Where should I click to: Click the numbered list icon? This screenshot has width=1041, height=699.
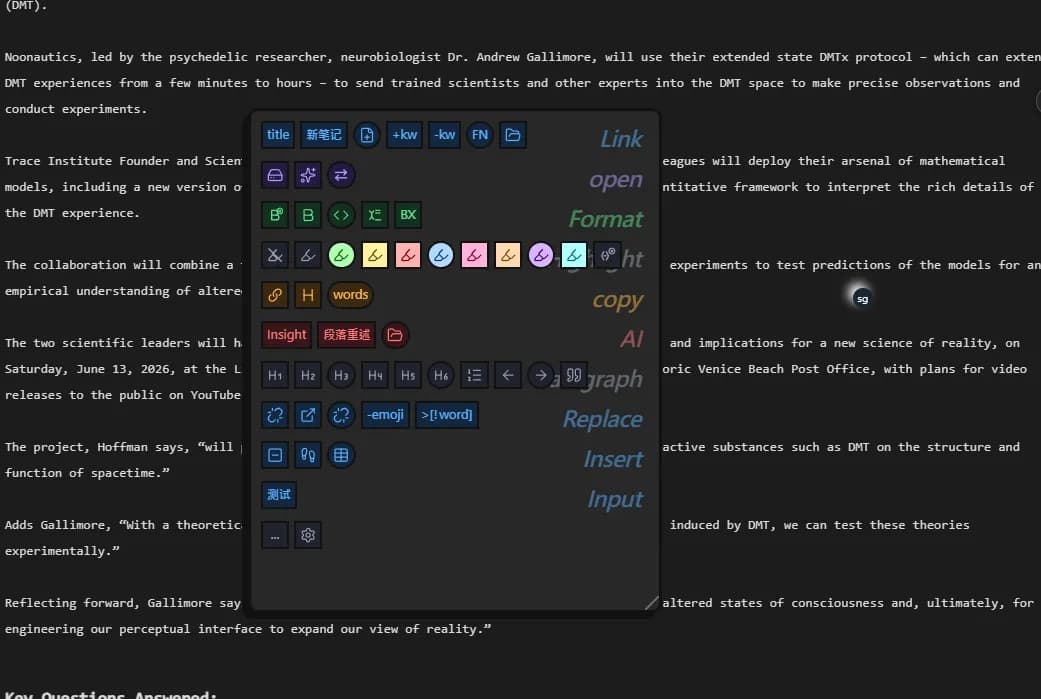pos(474,375)
